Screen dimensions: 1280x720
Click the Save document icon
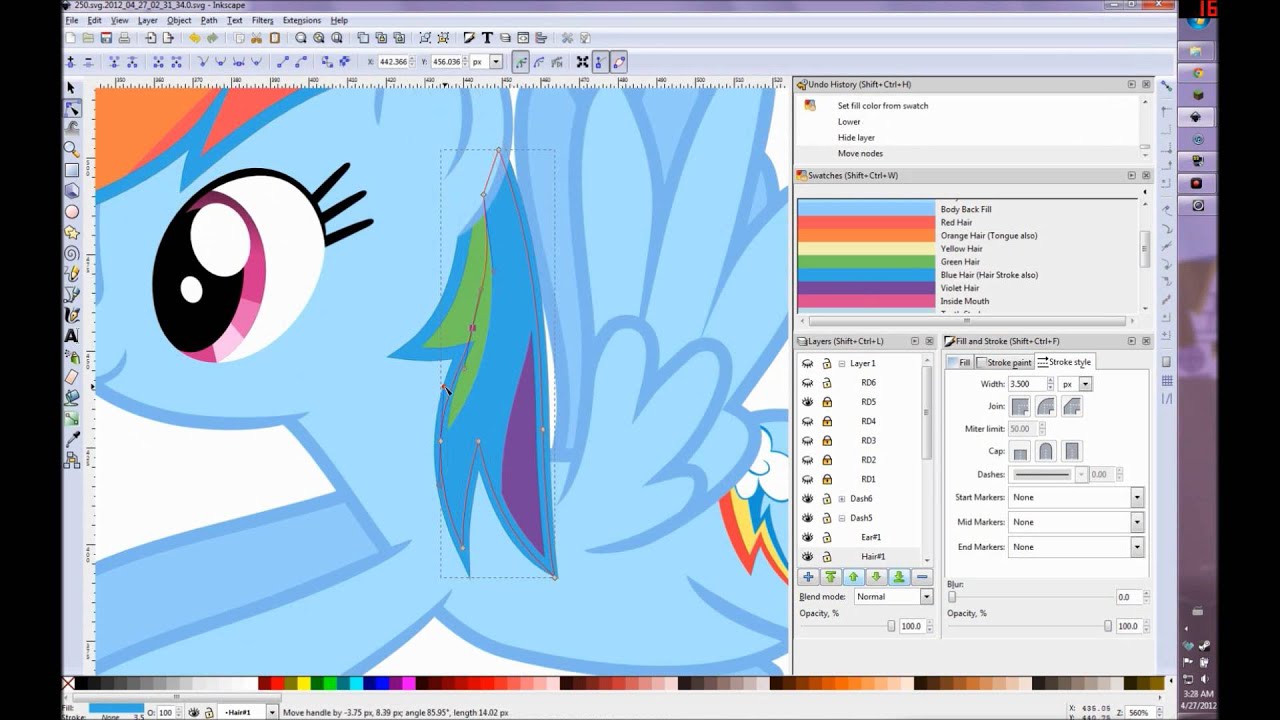pyautogui.click(x=106, y=38)
